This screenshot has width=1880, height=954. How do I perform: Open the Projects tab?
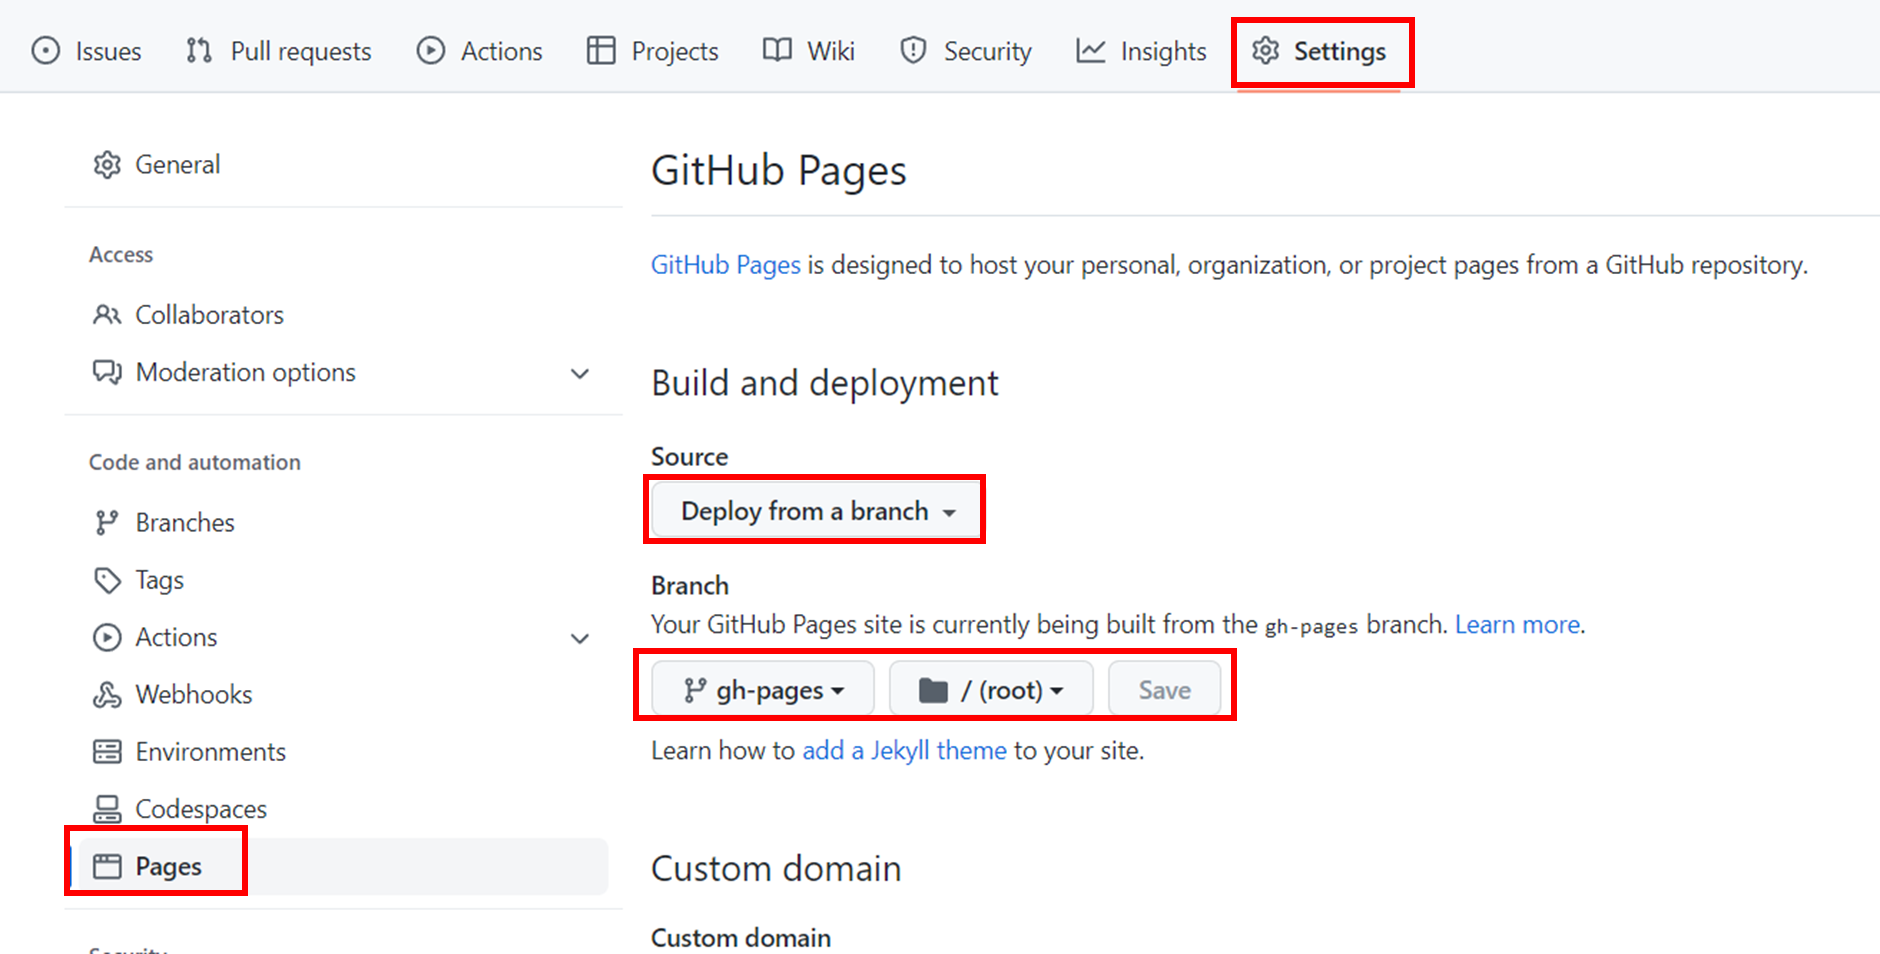tap(652, 51)
